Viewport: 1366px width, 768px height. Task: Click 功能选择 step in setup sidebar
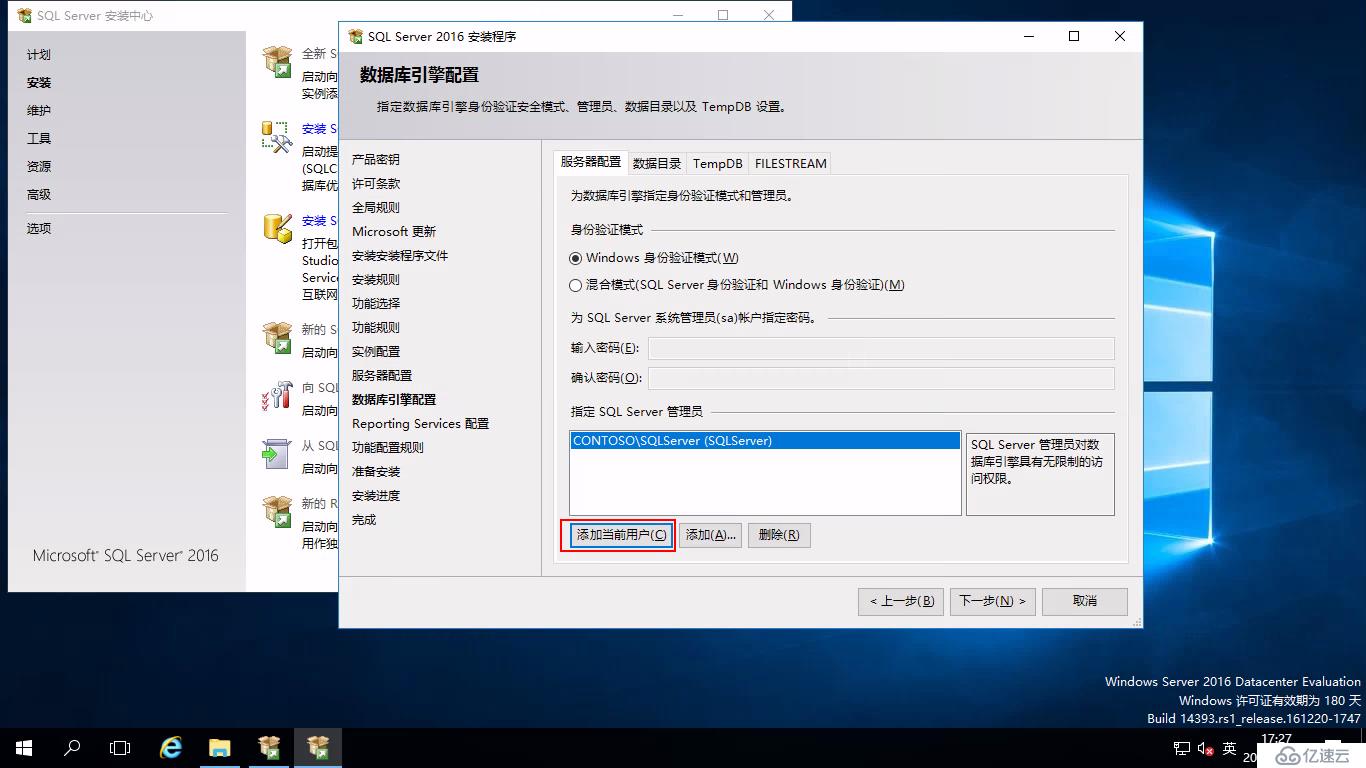(376, 303)
